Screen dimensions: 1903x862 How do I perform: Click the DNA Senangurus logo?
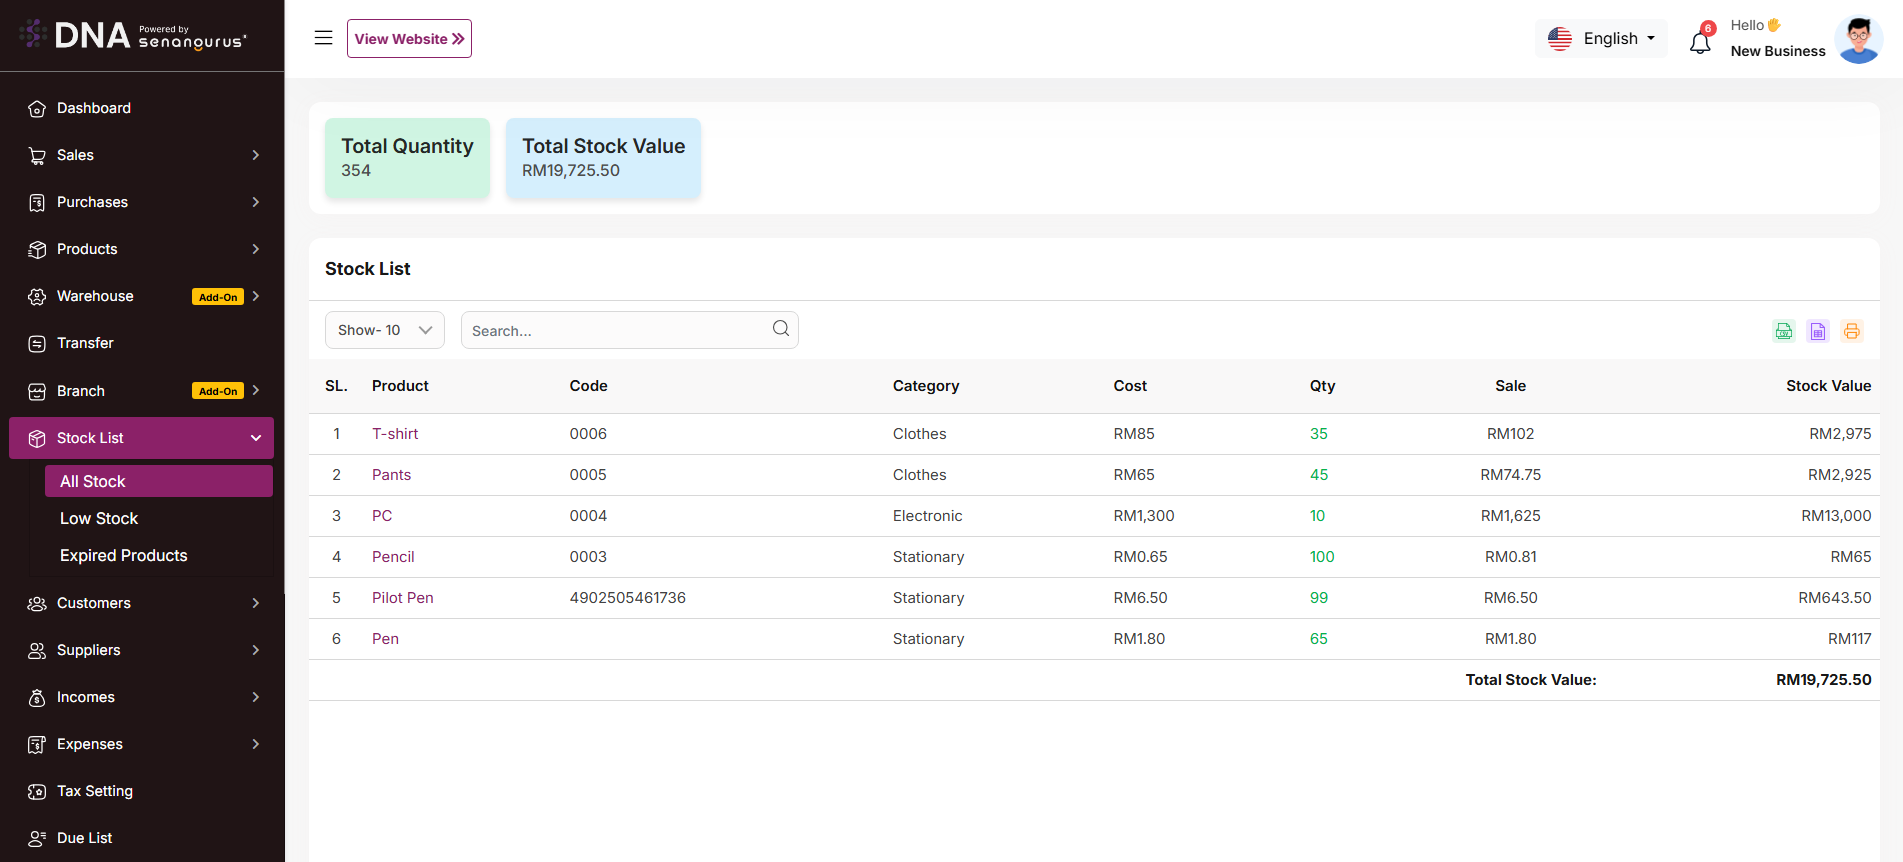(134, 36)
